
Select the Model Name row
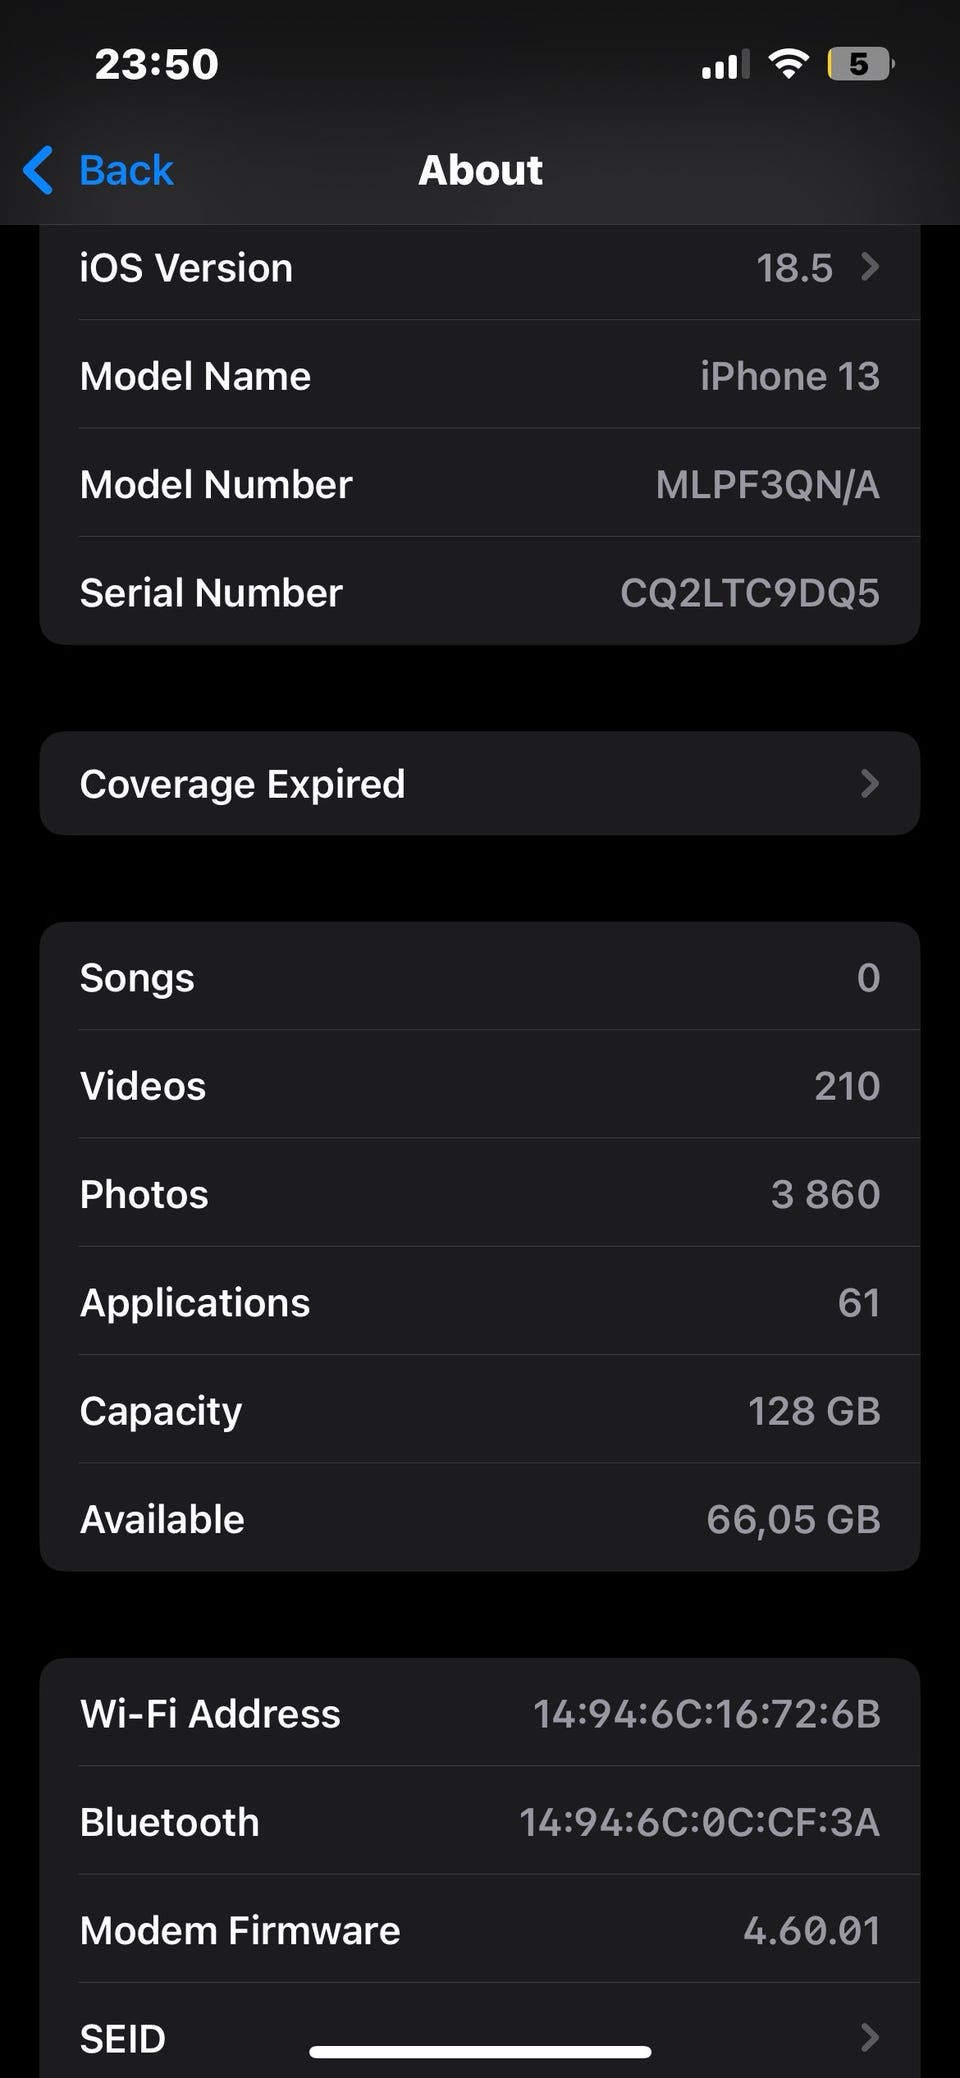(480, 377)
